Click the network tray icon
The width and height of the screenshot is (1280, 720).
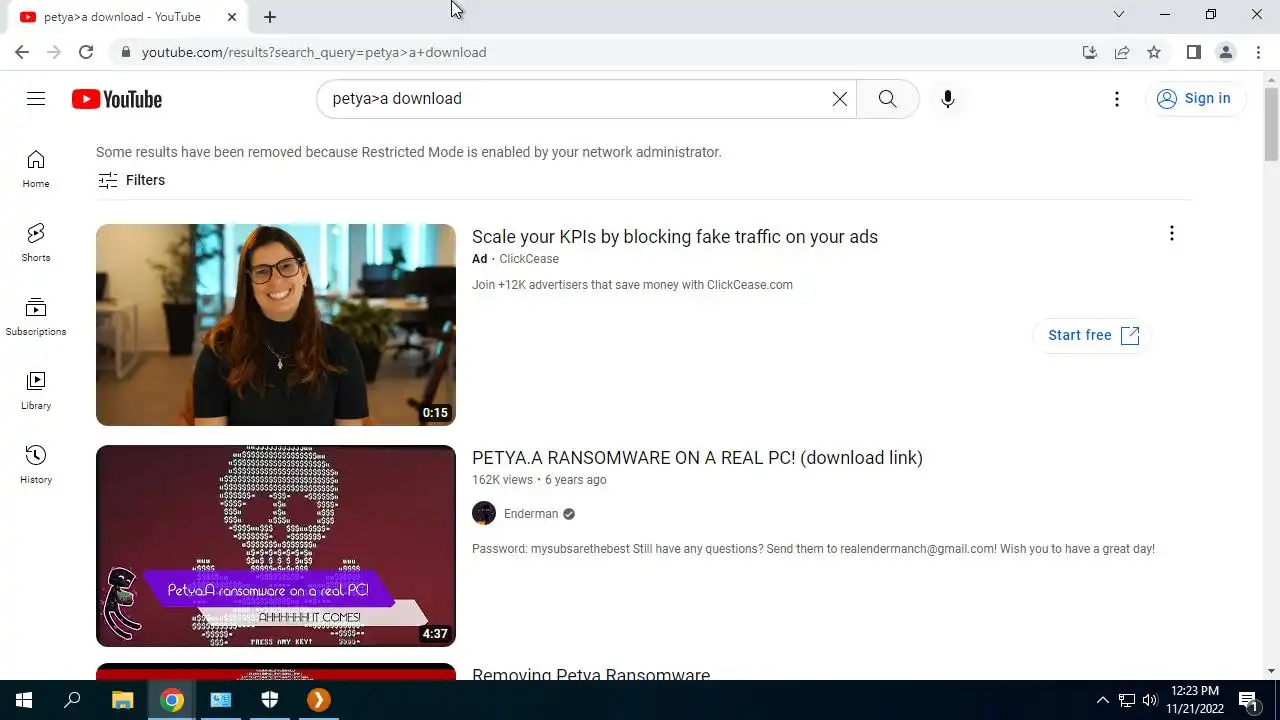(x=1127, y=700)
